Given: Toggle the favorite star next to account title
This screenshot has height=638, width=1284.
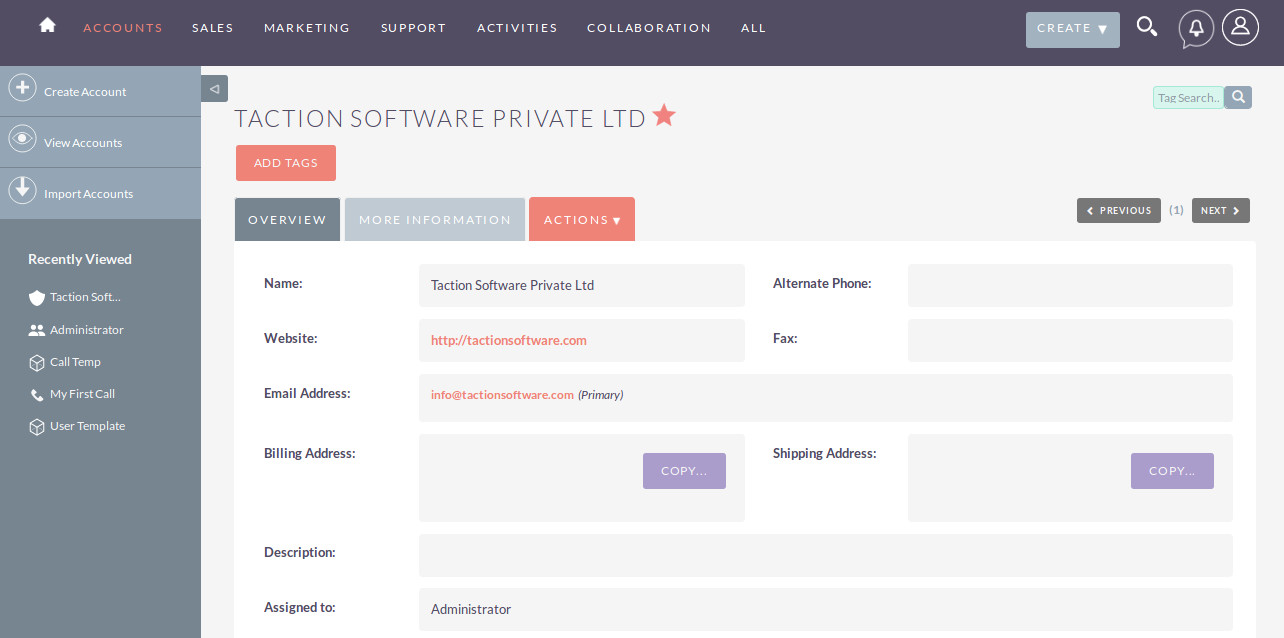Looking at the screenshot, I should pos(664,116).
